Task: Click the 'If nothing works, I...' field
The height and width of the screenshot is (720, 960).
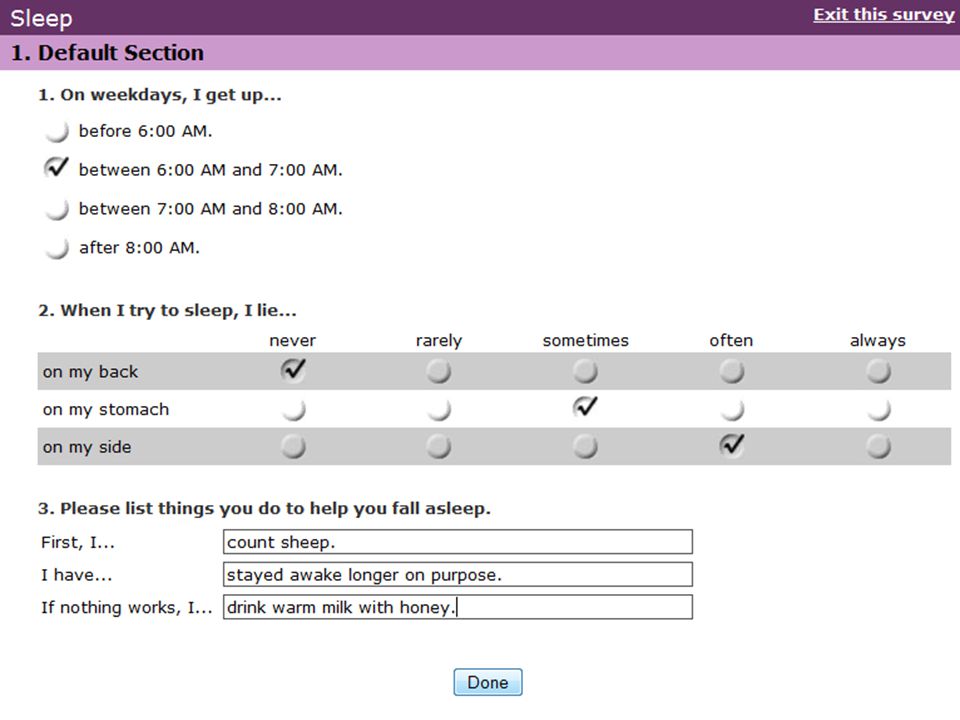Action: [x=458, y=607]
